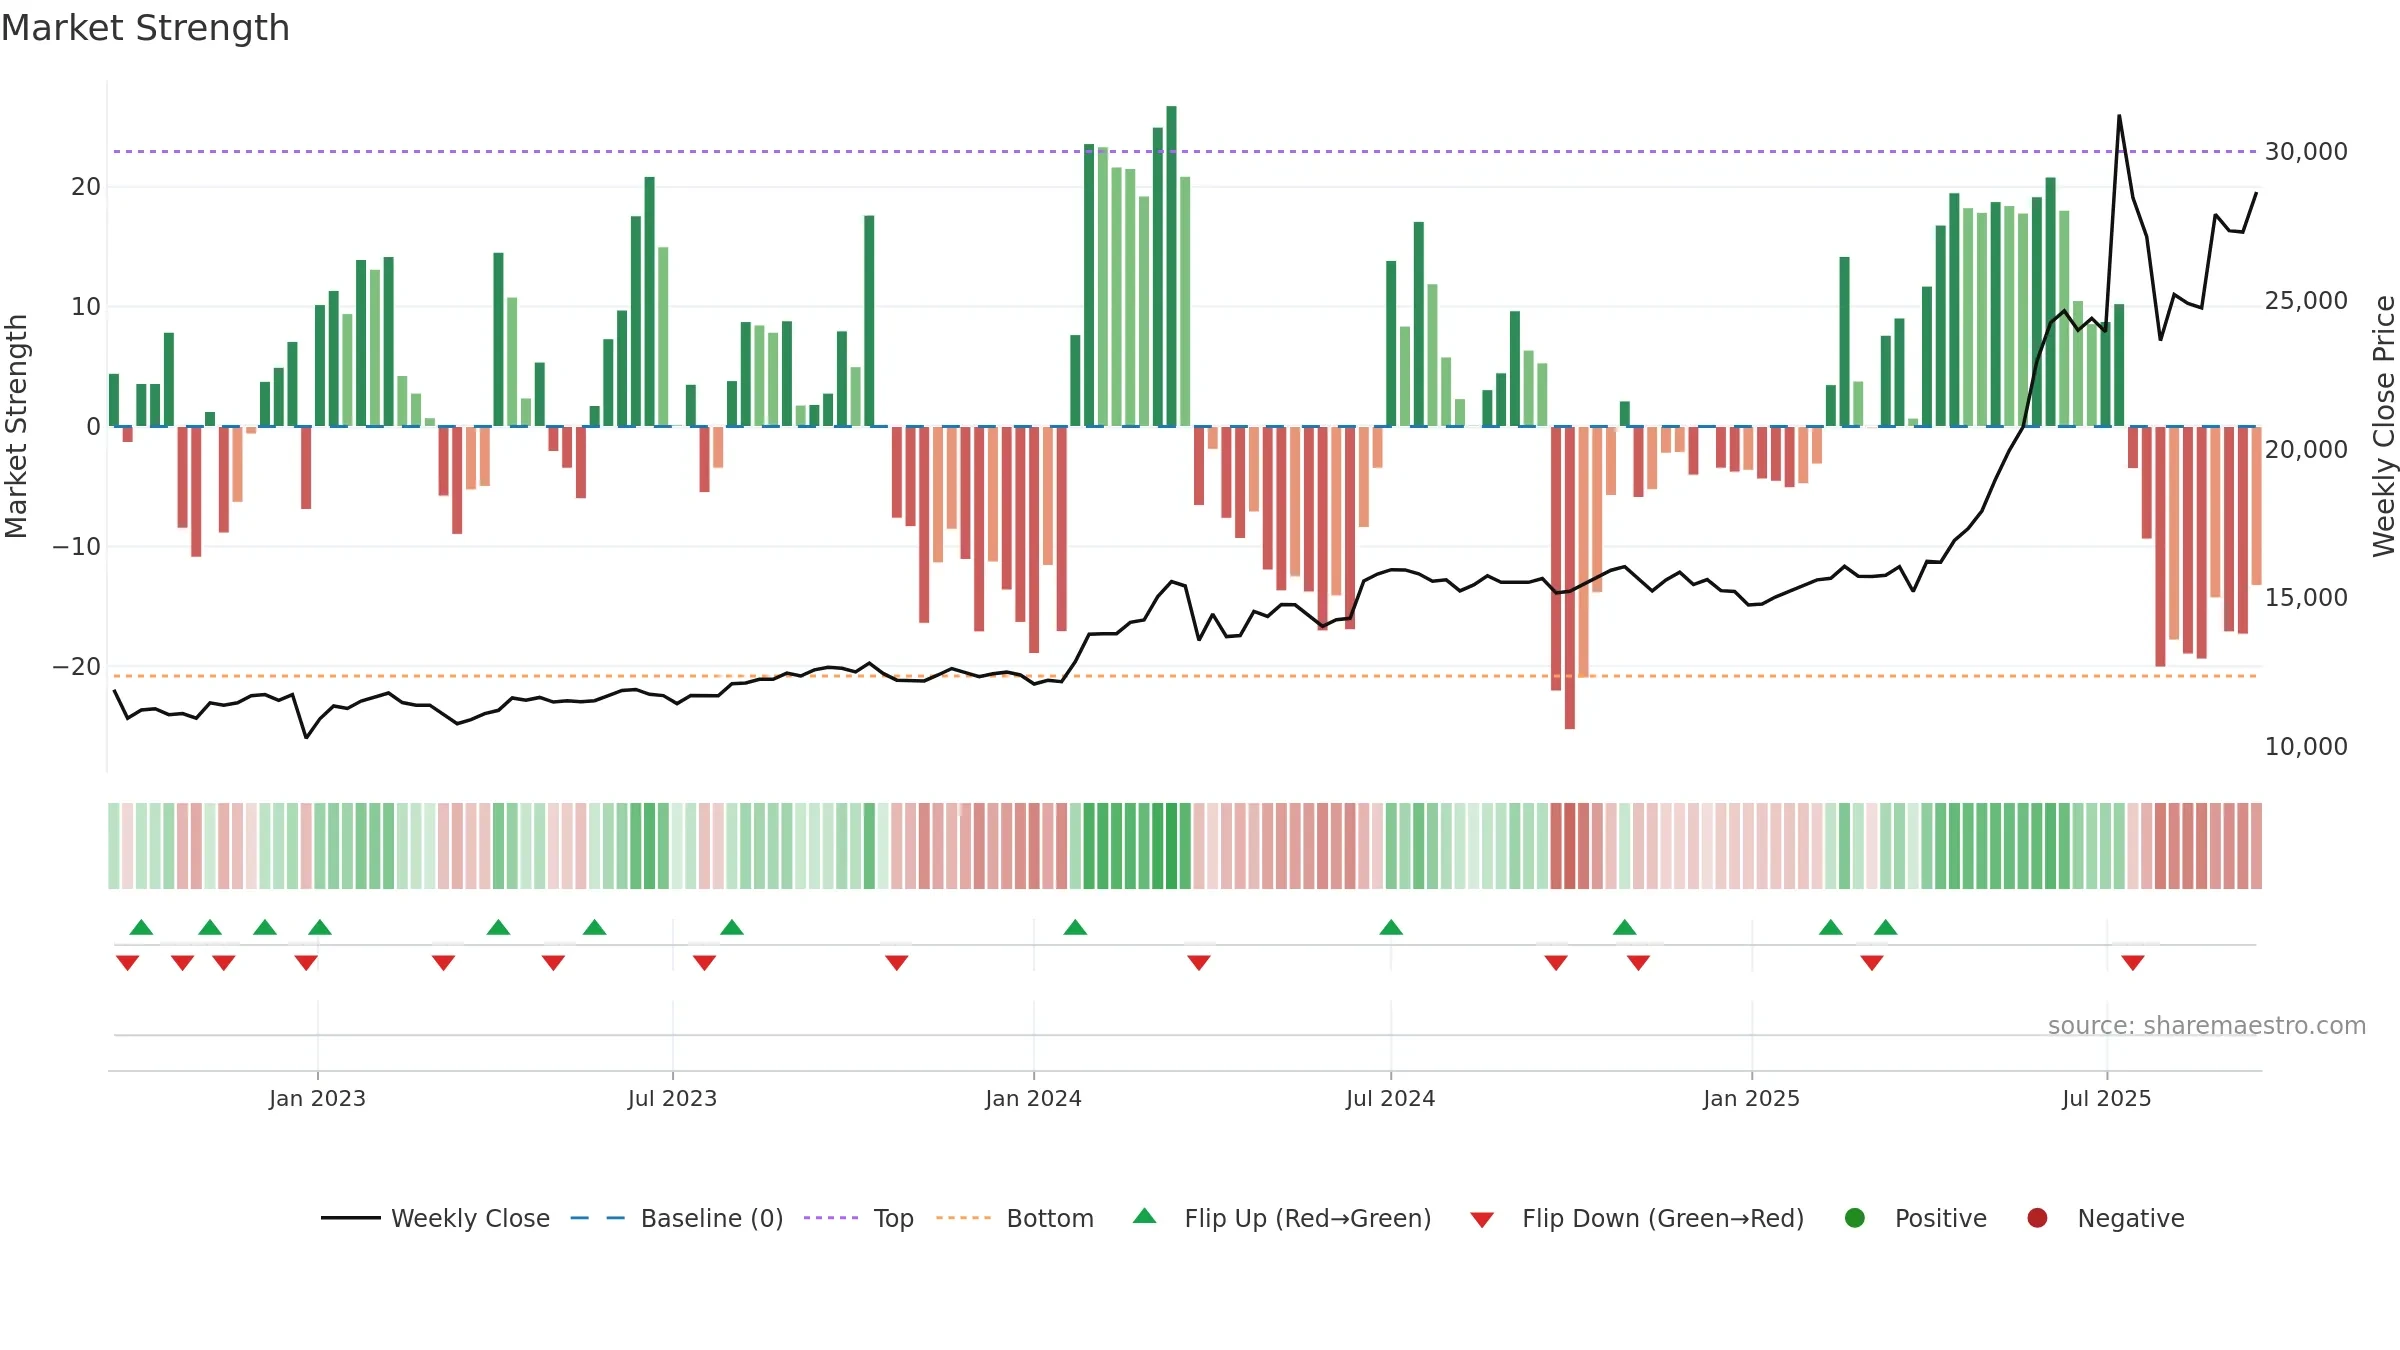Click the Jan 2024 axis label
2400x1350 pixels.
pyautogui.click(x=1033, y=1098)
